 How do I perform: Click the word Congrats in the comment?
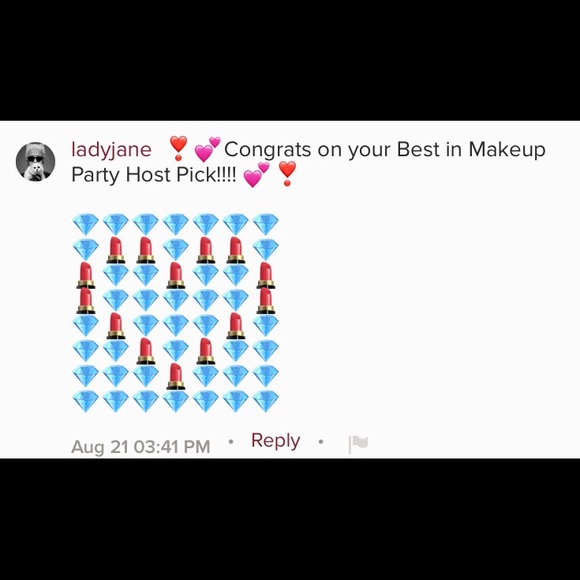(x=267, y=150)
